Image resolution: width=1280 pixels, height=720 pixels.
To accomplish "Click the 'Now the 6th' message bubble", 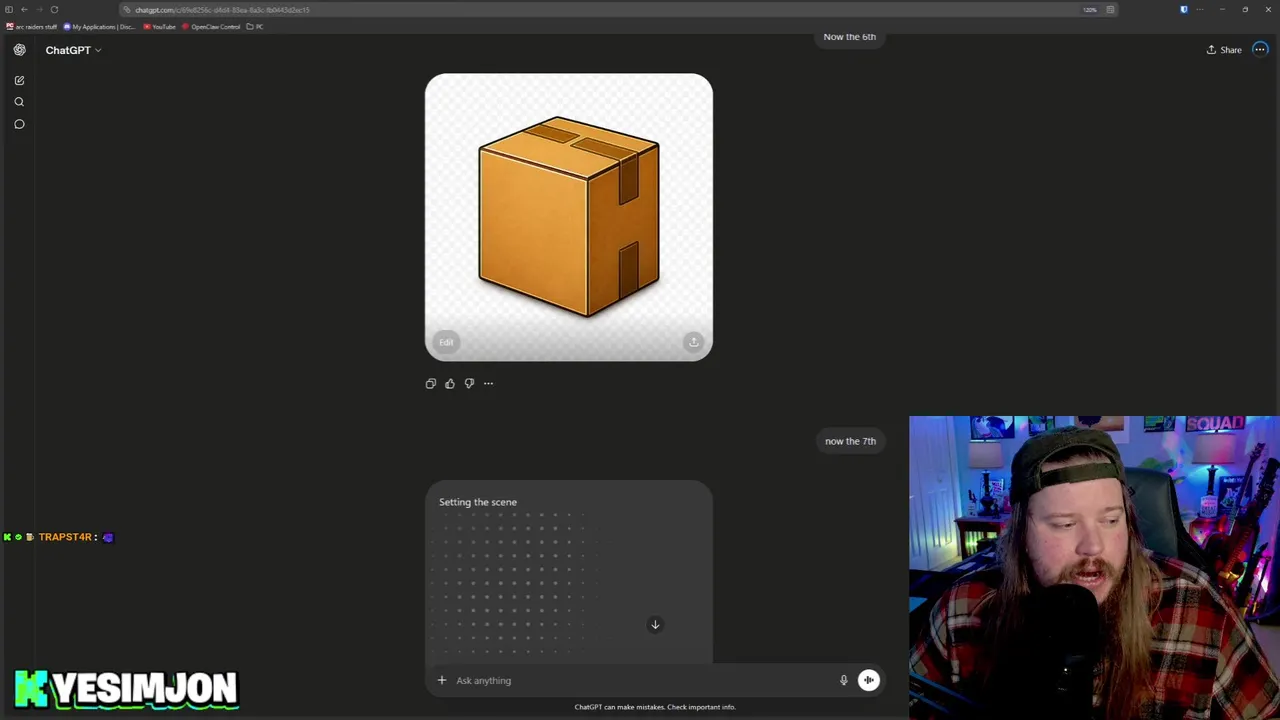I will coord(849,37).
